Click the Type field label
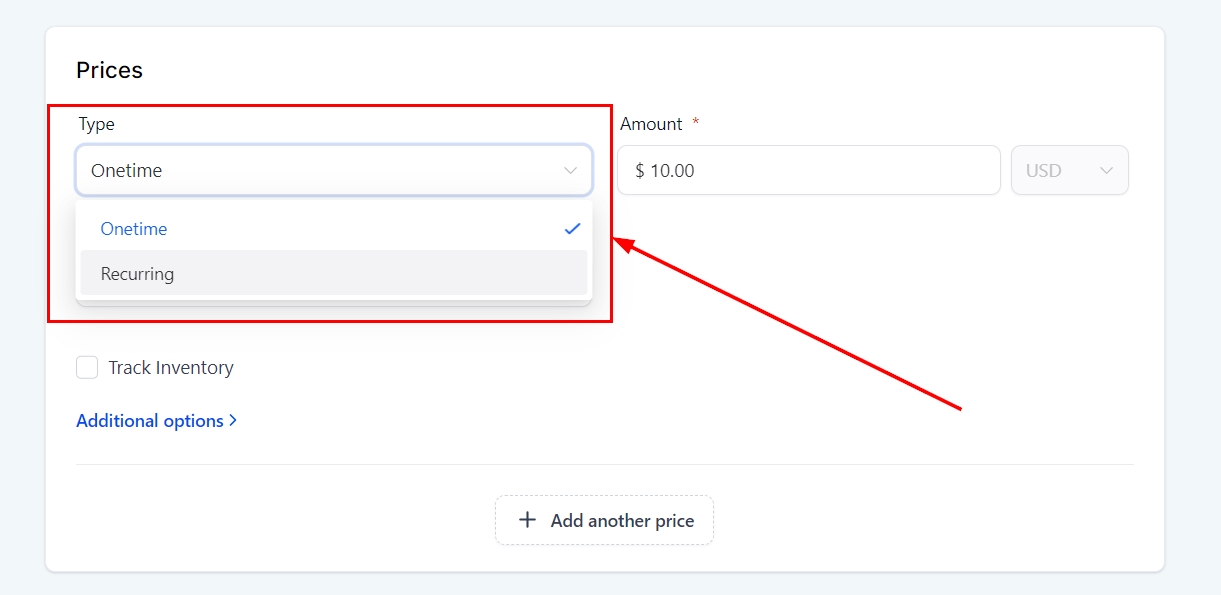Viewport: 1221px width, 595px height. (x=97, y=124)
